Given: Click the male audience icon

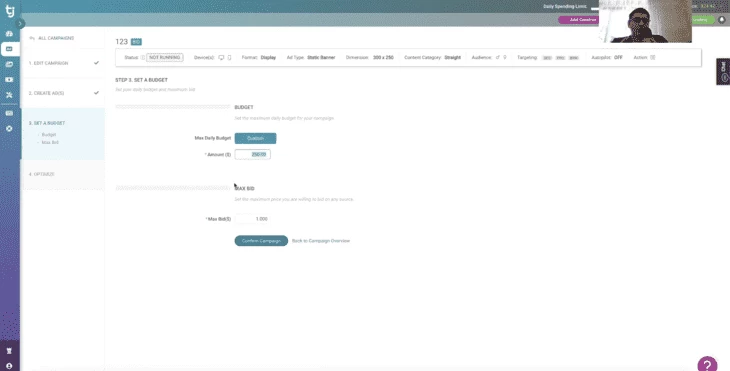Looking at the screenshot, I should tap(497, 58).
